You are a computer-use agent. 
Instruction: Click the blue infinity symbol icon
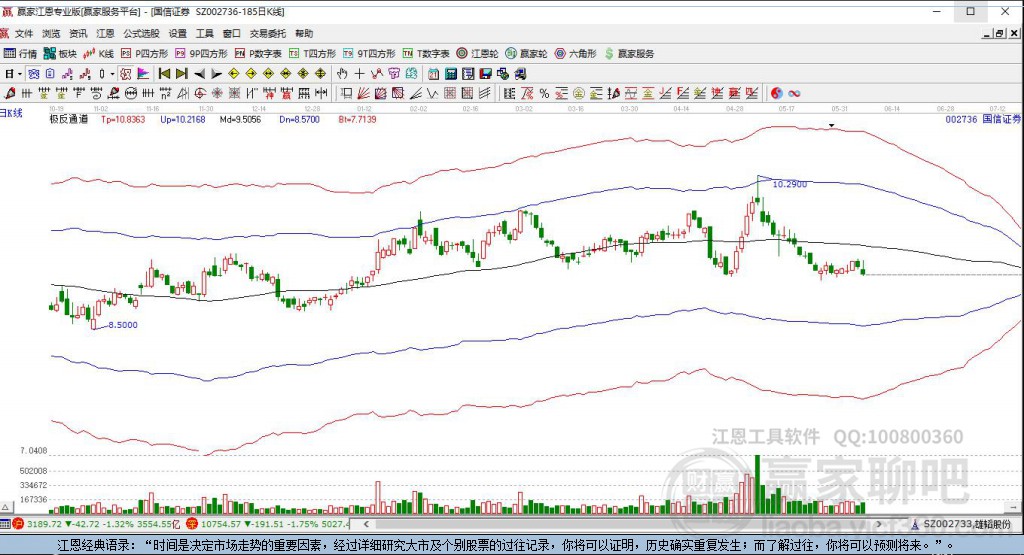point(794,93)
